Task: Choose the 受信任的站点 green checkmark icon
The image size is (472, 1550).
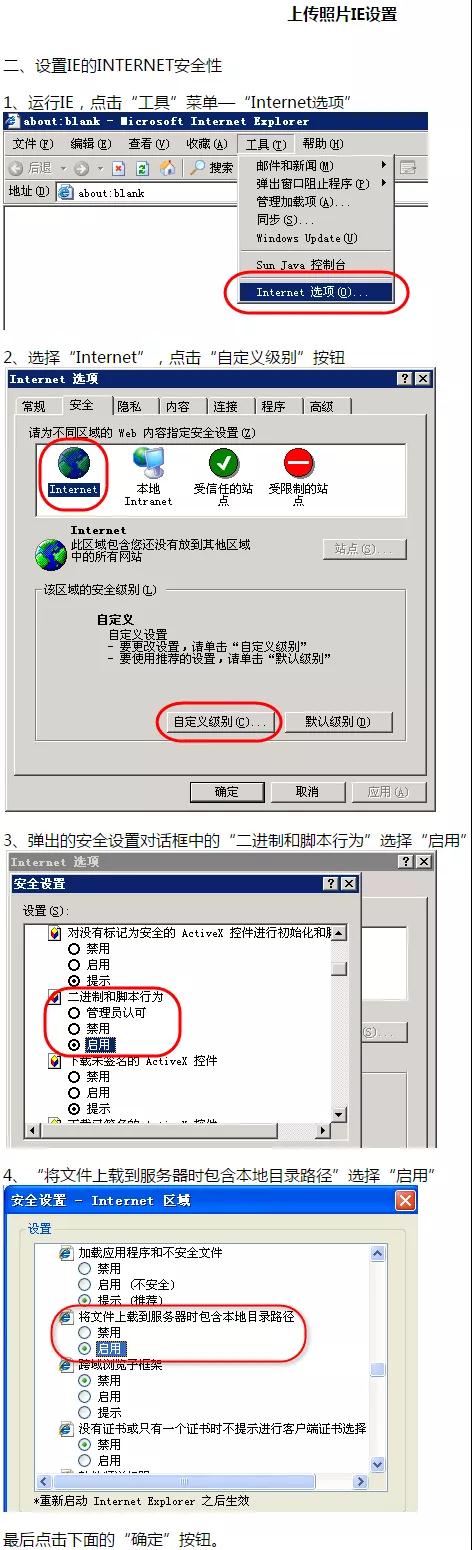Action: [224, 463]
